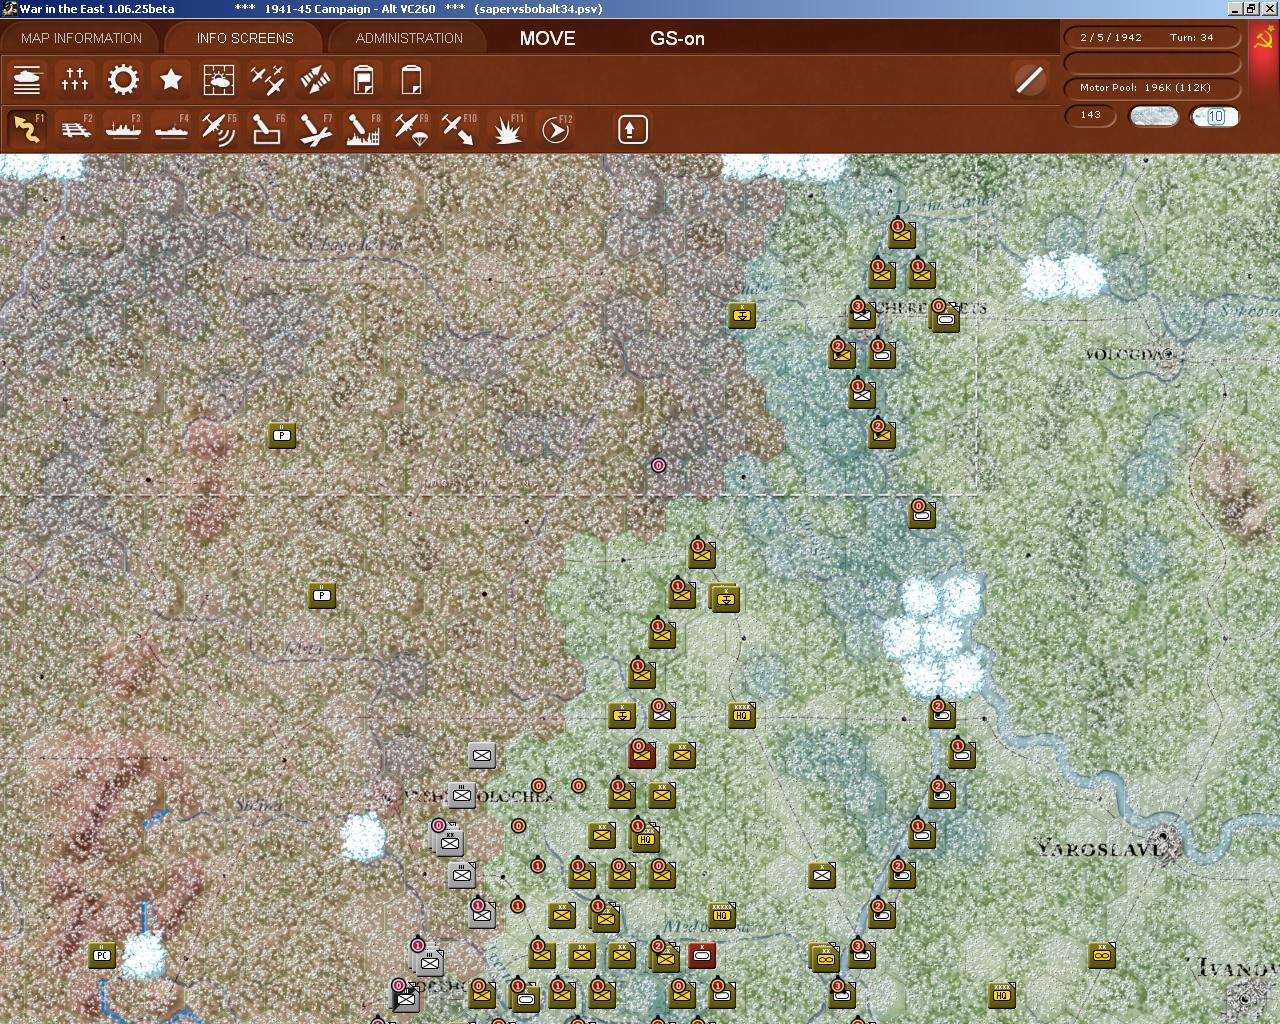Viewport: 1280px width, 1024px height.
Task: Select the F10 air transfer mode
Action: point(459,129)
